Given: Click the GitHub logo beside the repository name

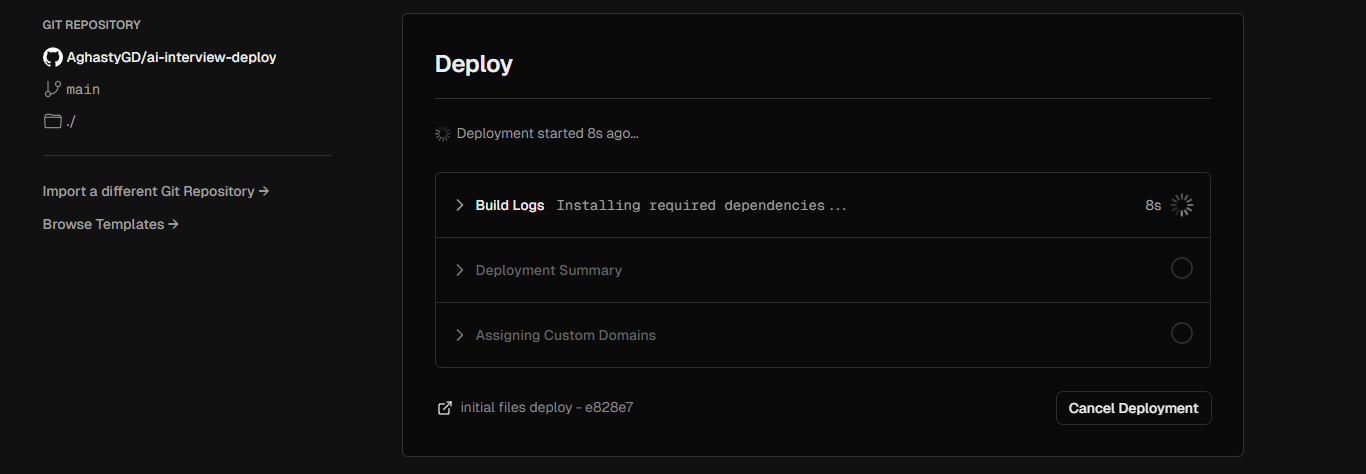Looking at the screenshot, I should 53,57.
